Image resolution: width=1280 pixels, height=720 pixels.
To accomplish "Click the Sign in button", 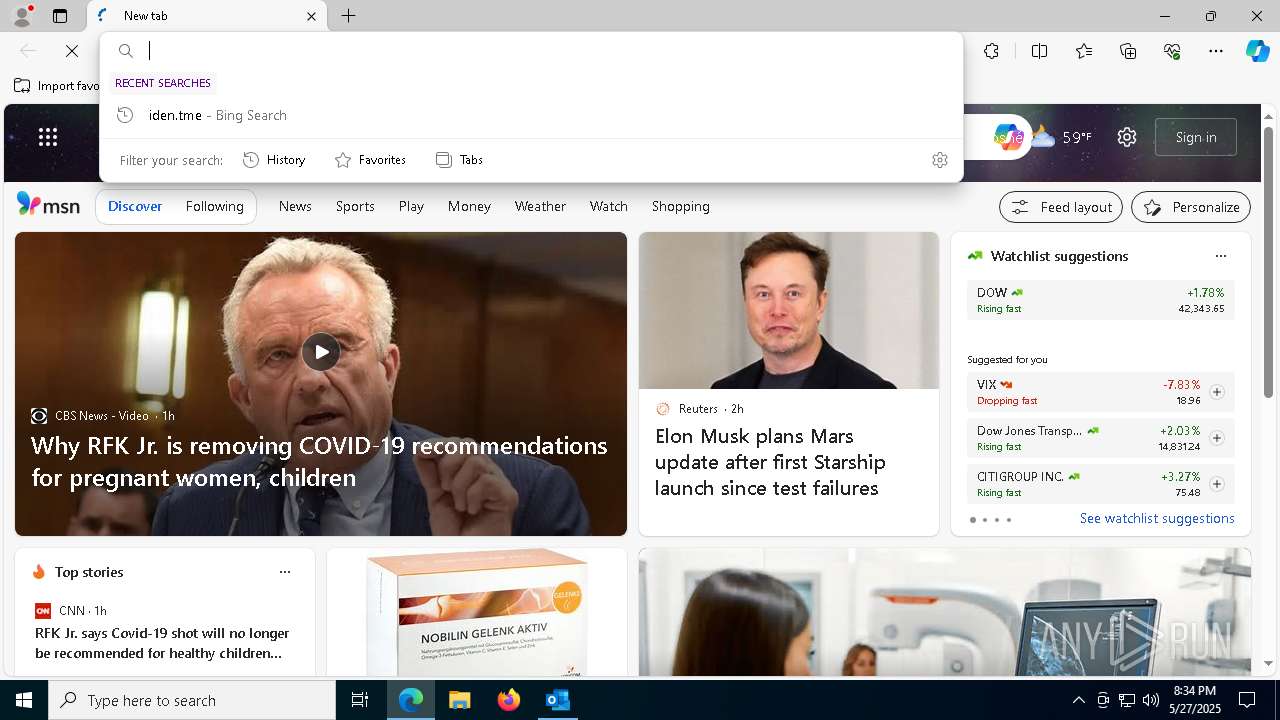I will point(1196,137).
